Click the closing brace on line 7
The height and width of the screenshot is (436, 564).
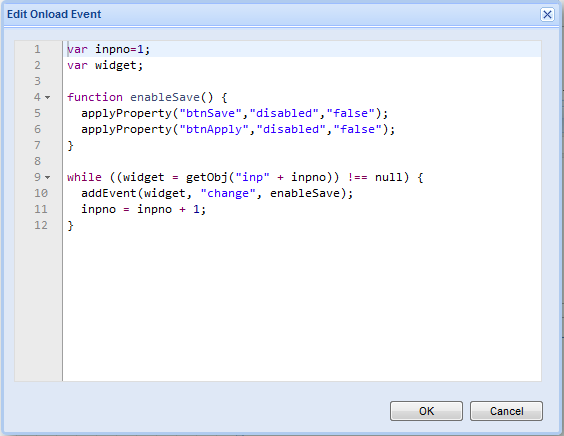click(70, 145)
